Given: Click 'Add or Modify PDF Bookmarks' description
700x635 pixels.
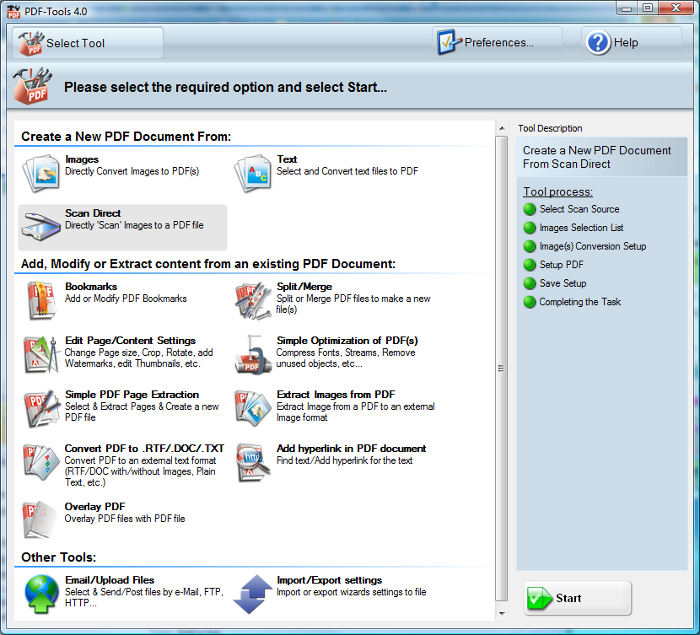Looking at the screenshot, I should [x=126, y=299].
